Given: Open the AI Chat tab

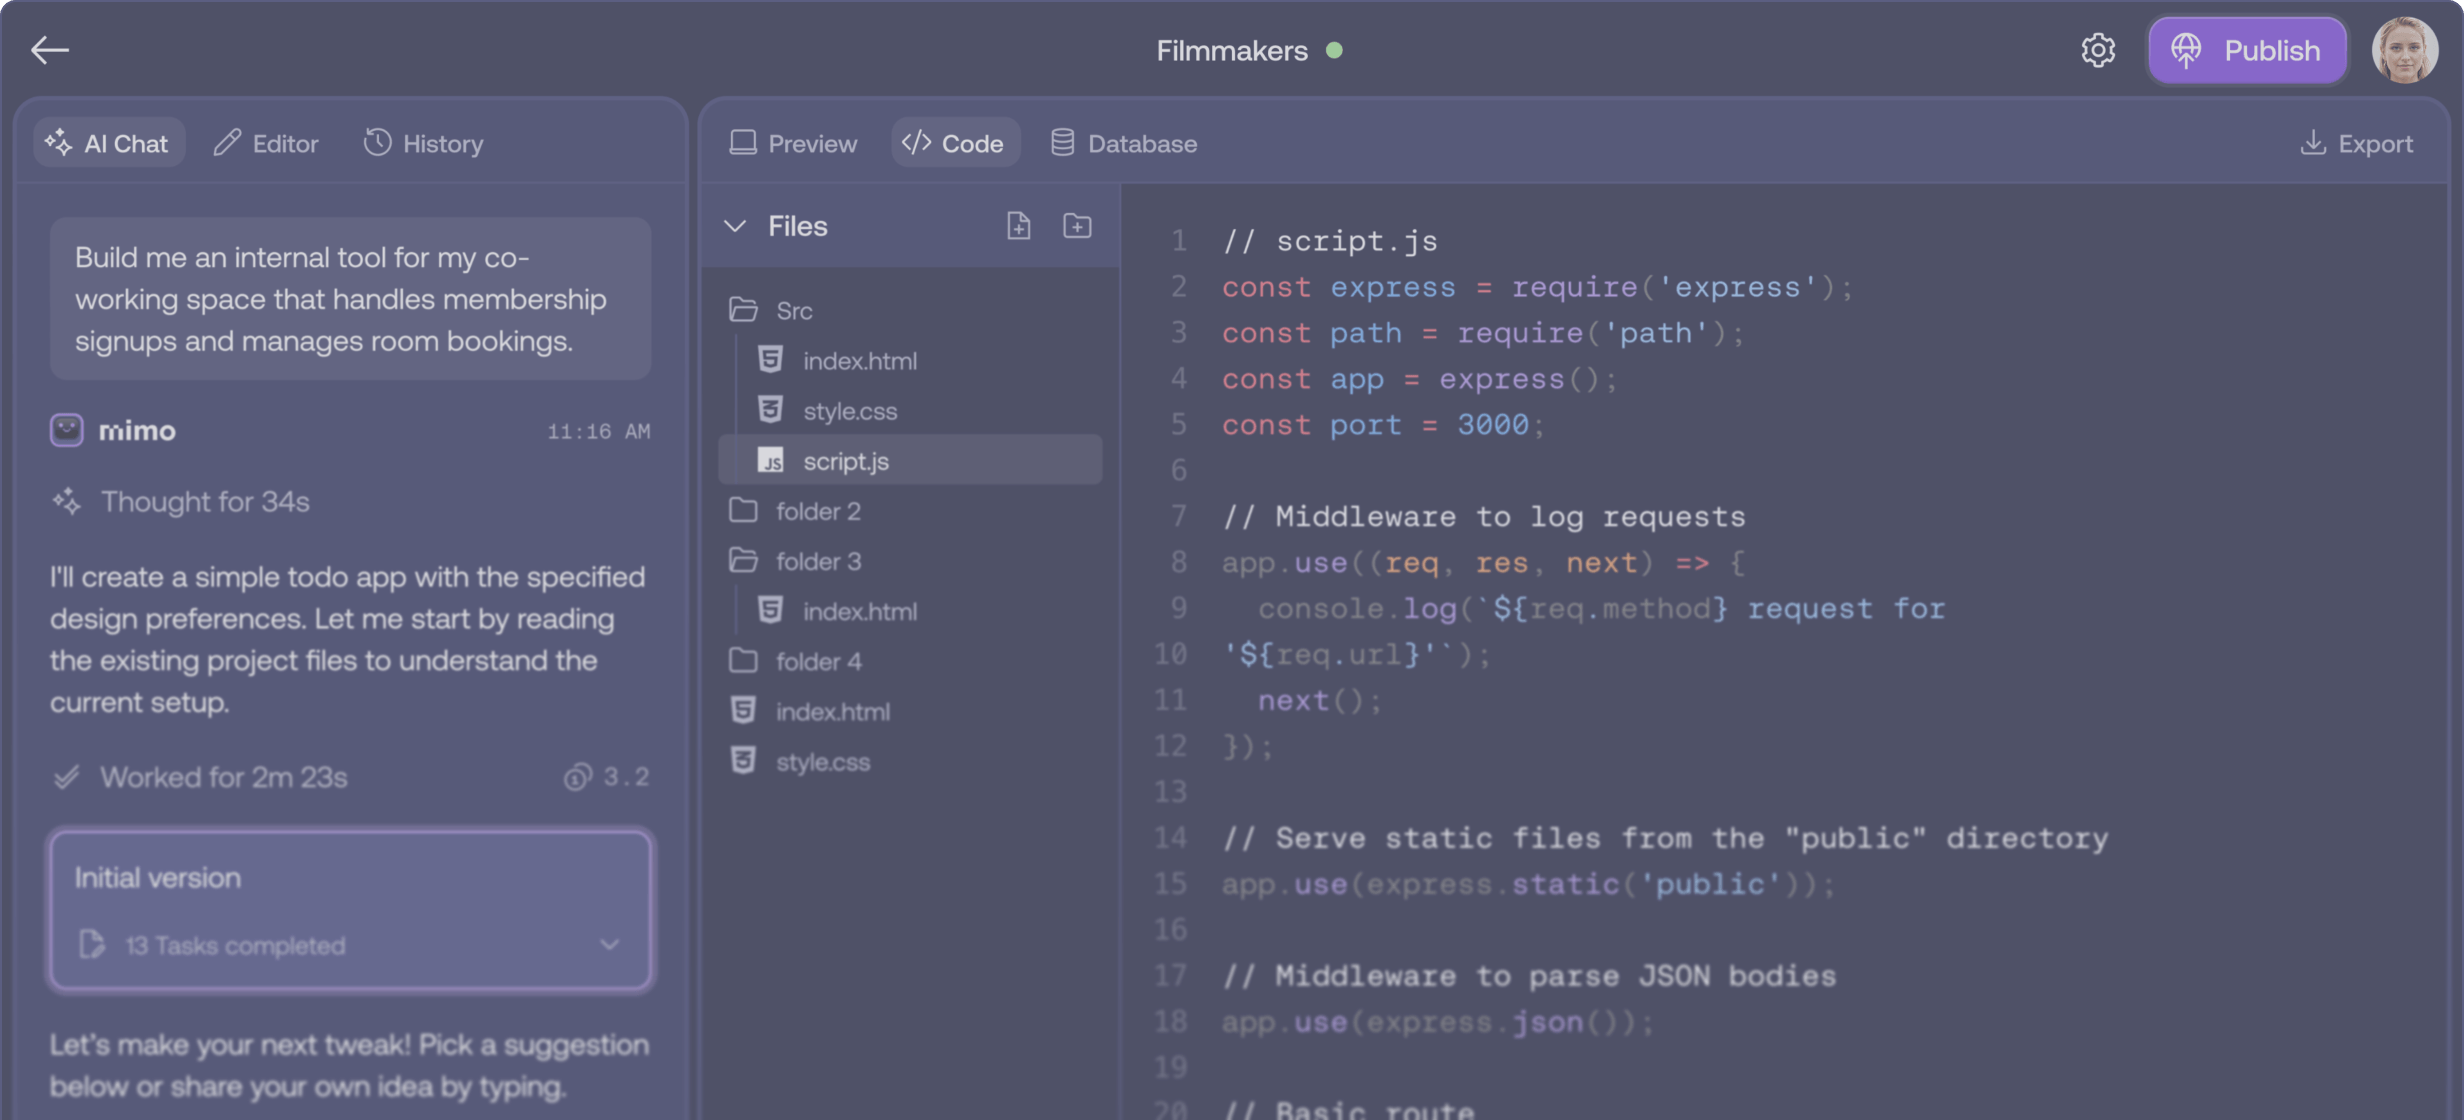Looking at the screenshot, I should click(x=109, y=142).
